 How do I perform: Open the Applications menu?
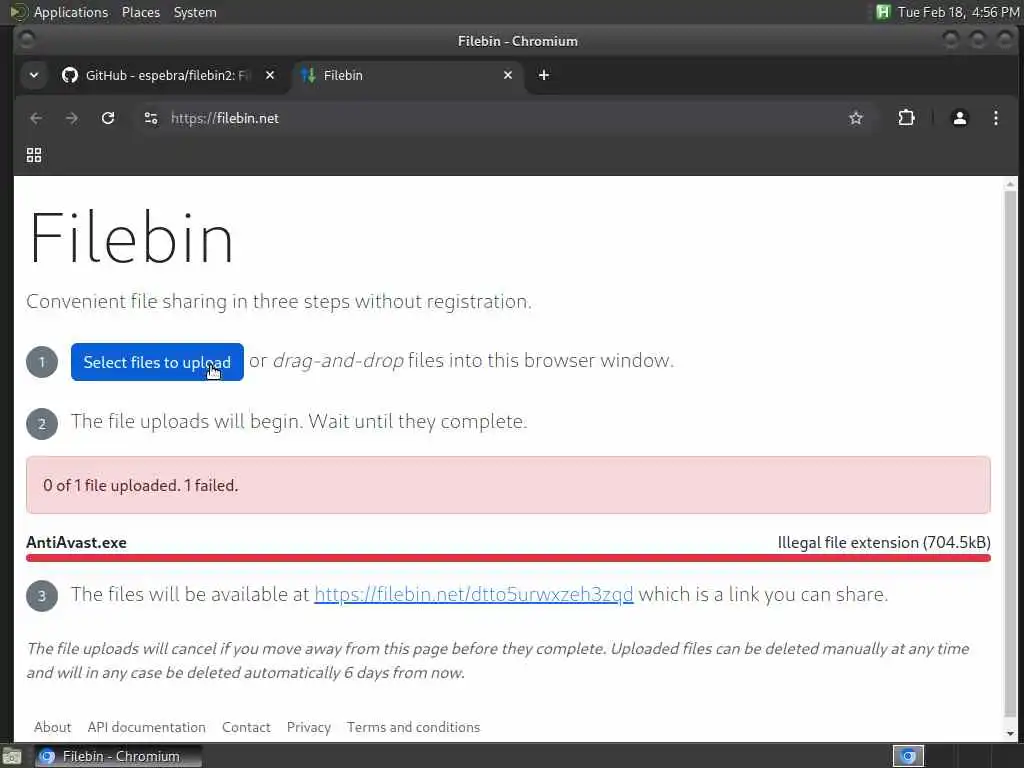[x=71, y=12]
